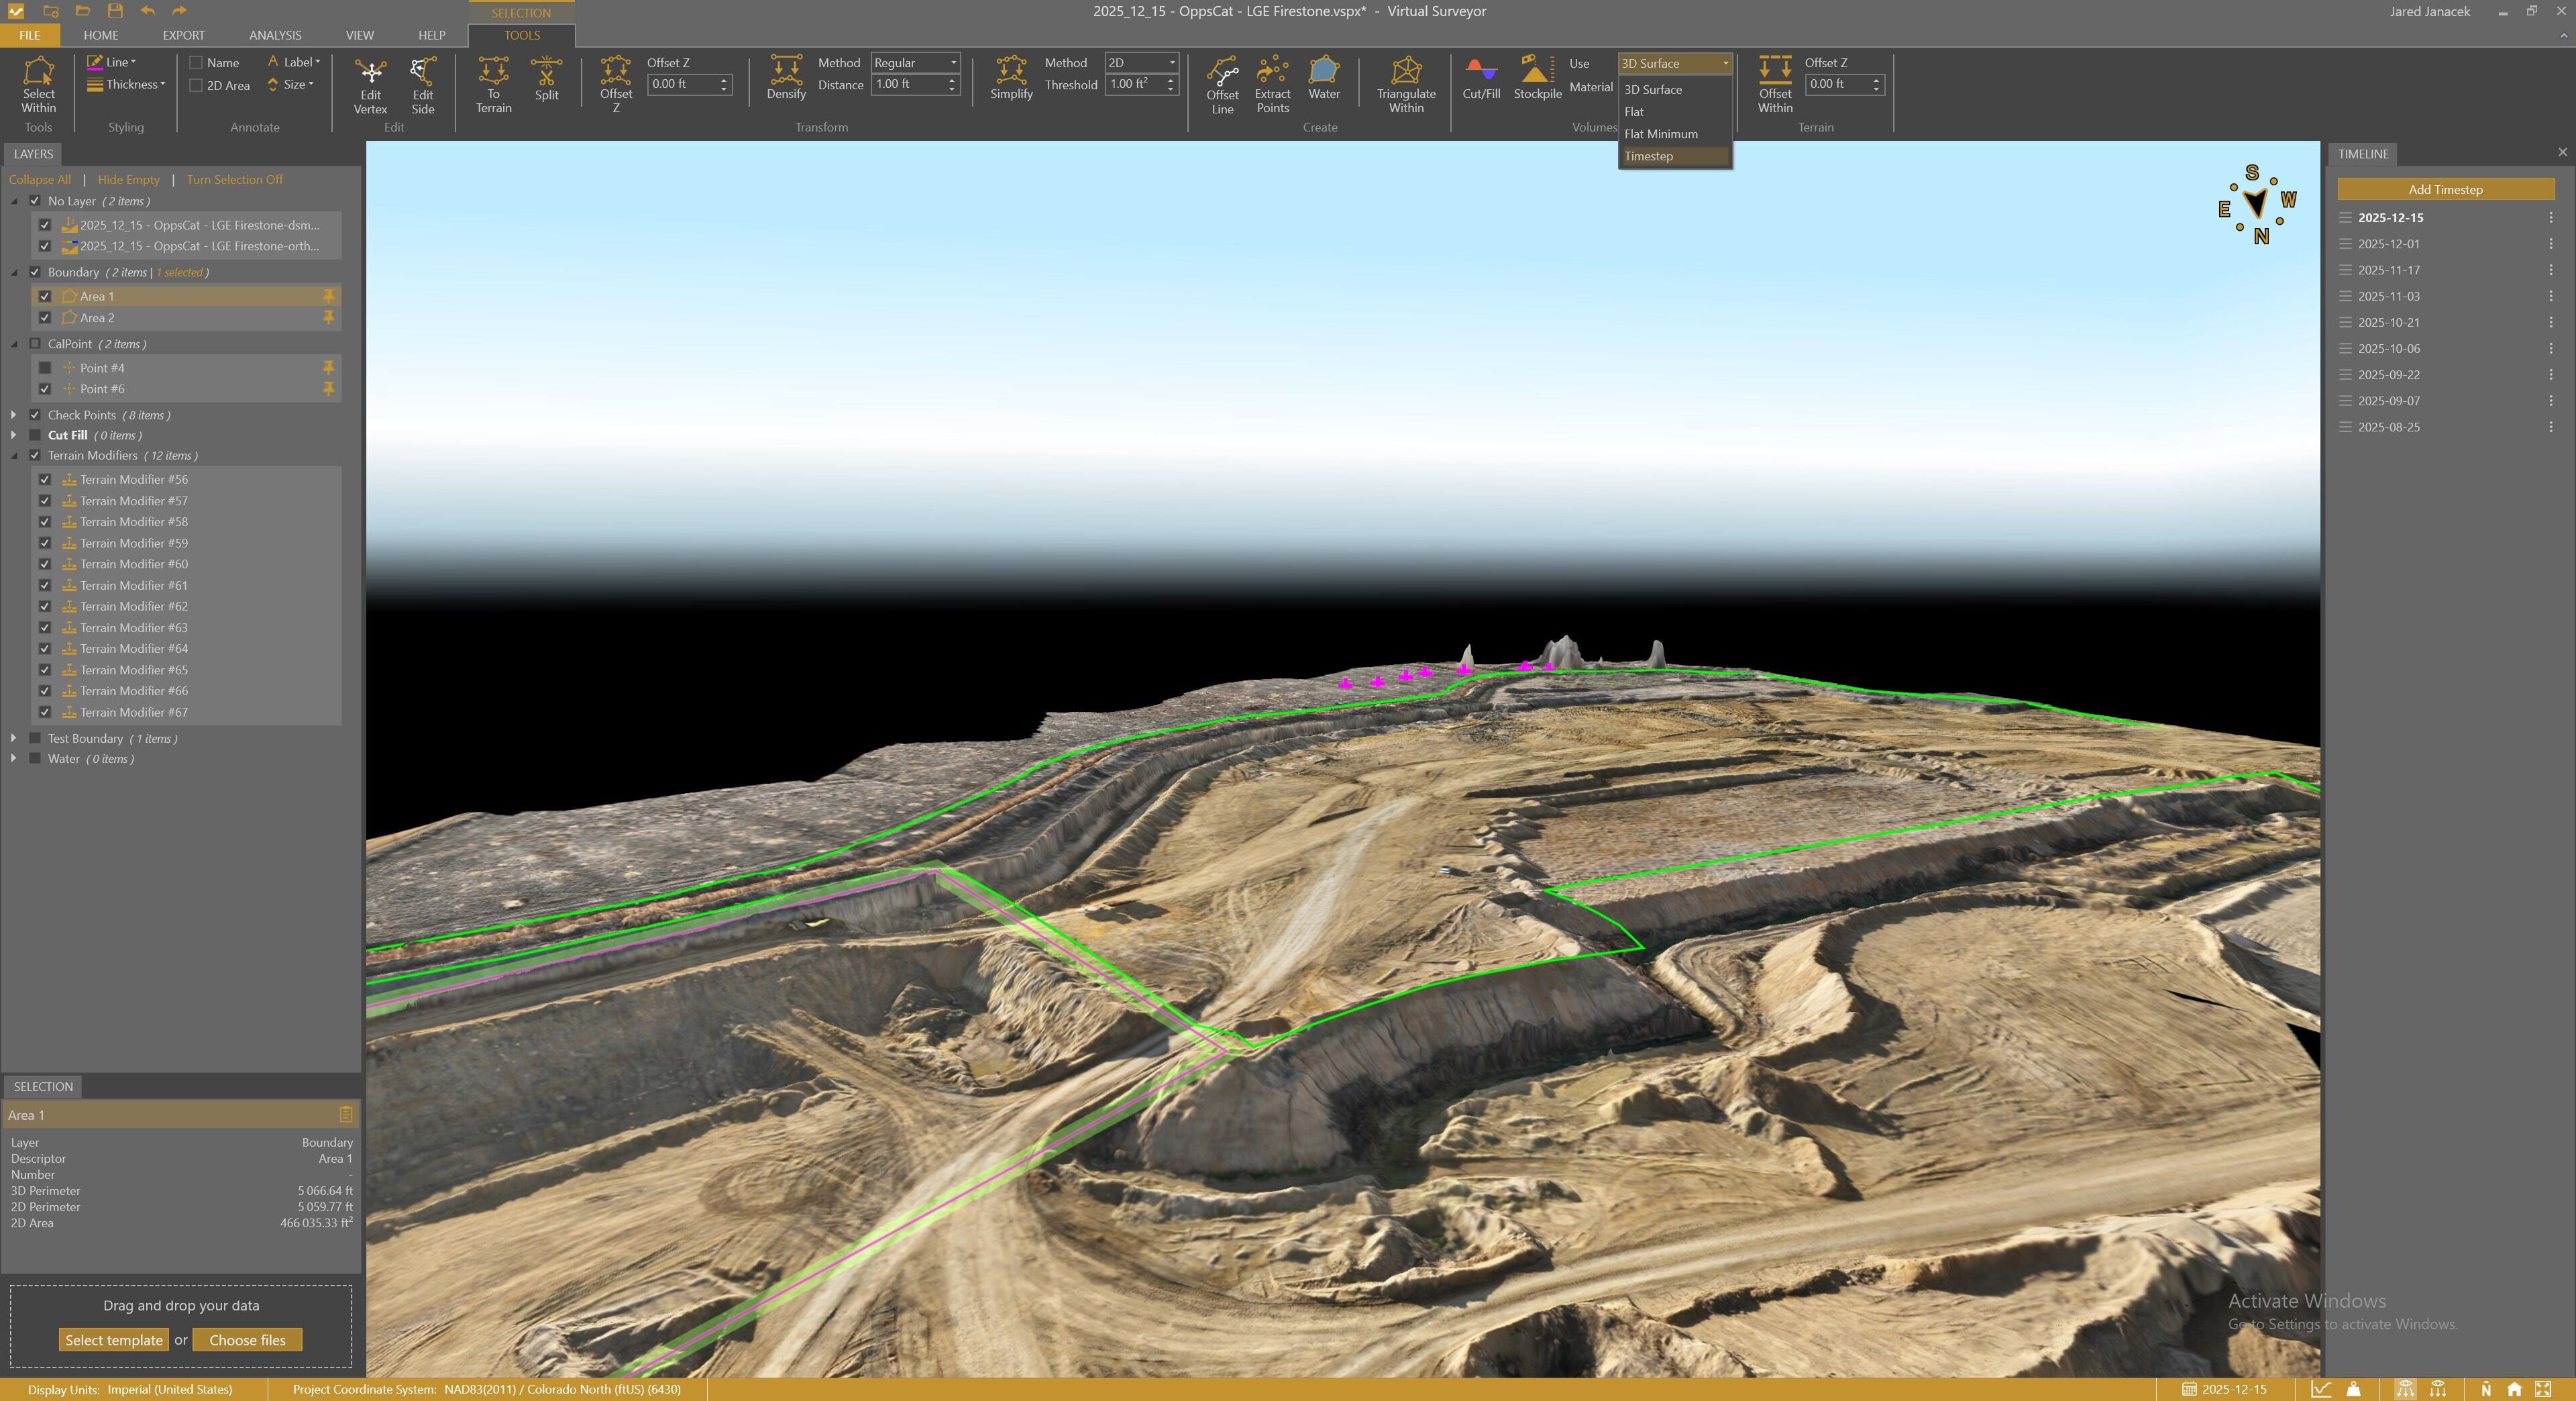Screen dimensions: 2576x1401
Task: Expand the Check Points layer group
Action: 13,415
